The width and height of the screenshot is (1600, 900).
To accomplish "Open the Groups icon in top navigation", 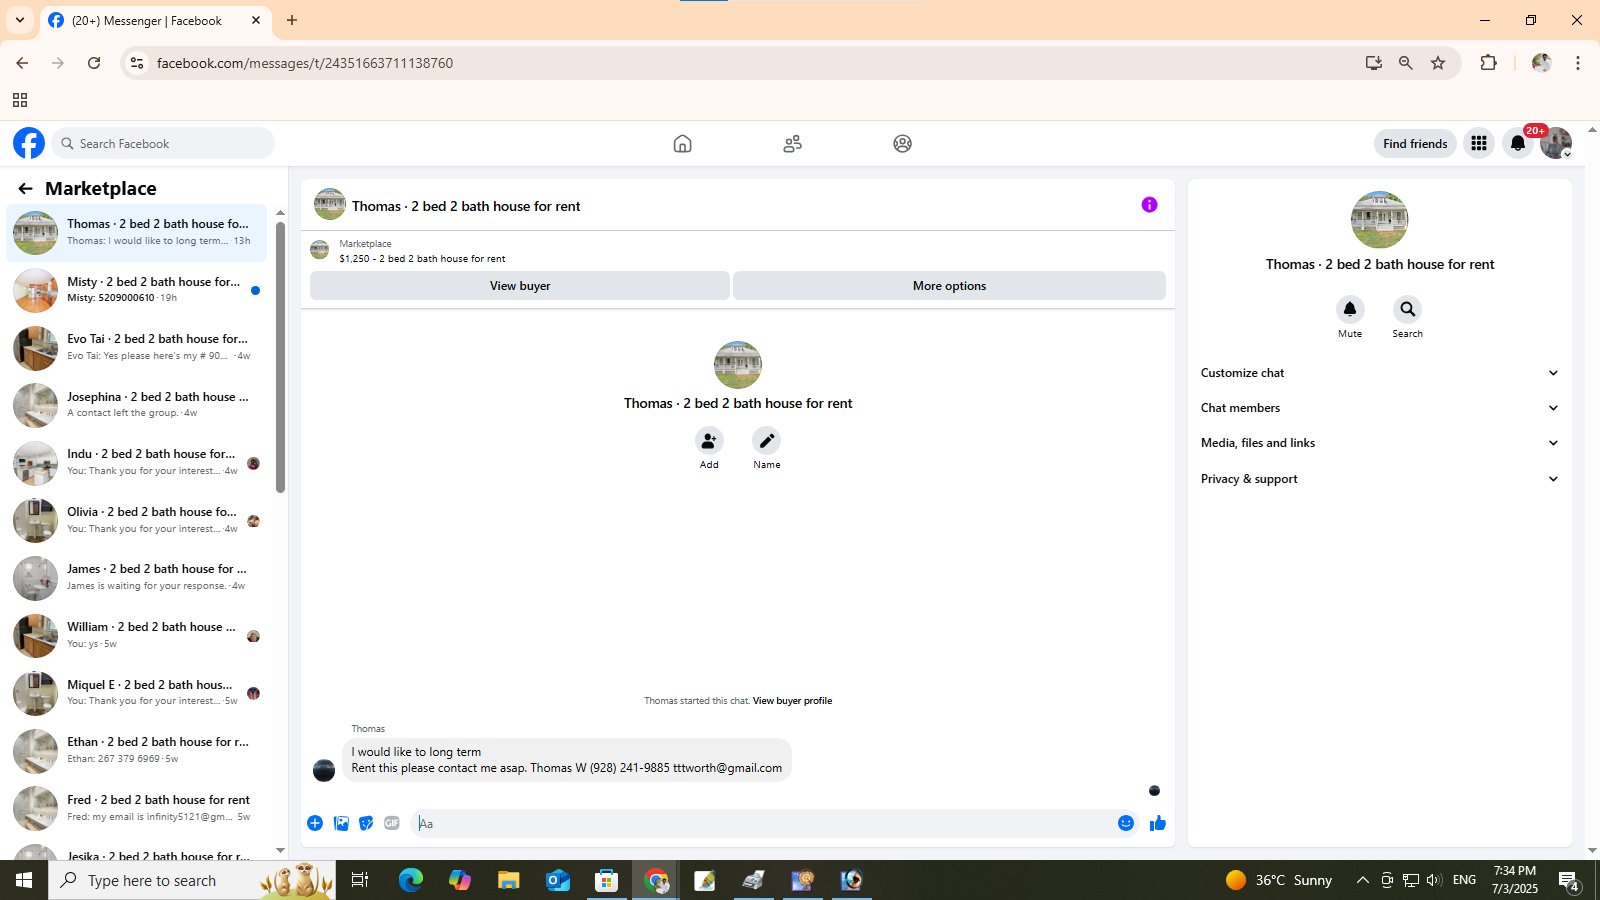I will [x=902, y=143].
